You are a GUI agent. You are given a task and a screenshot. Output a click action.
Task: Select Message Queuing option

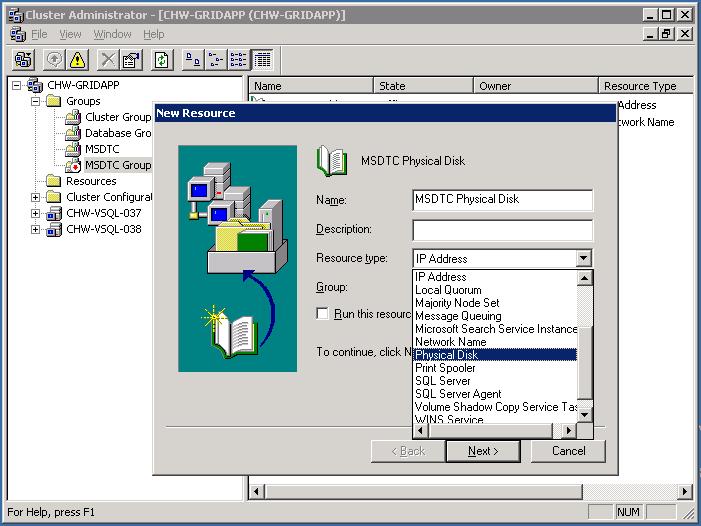tap(495, 316)
